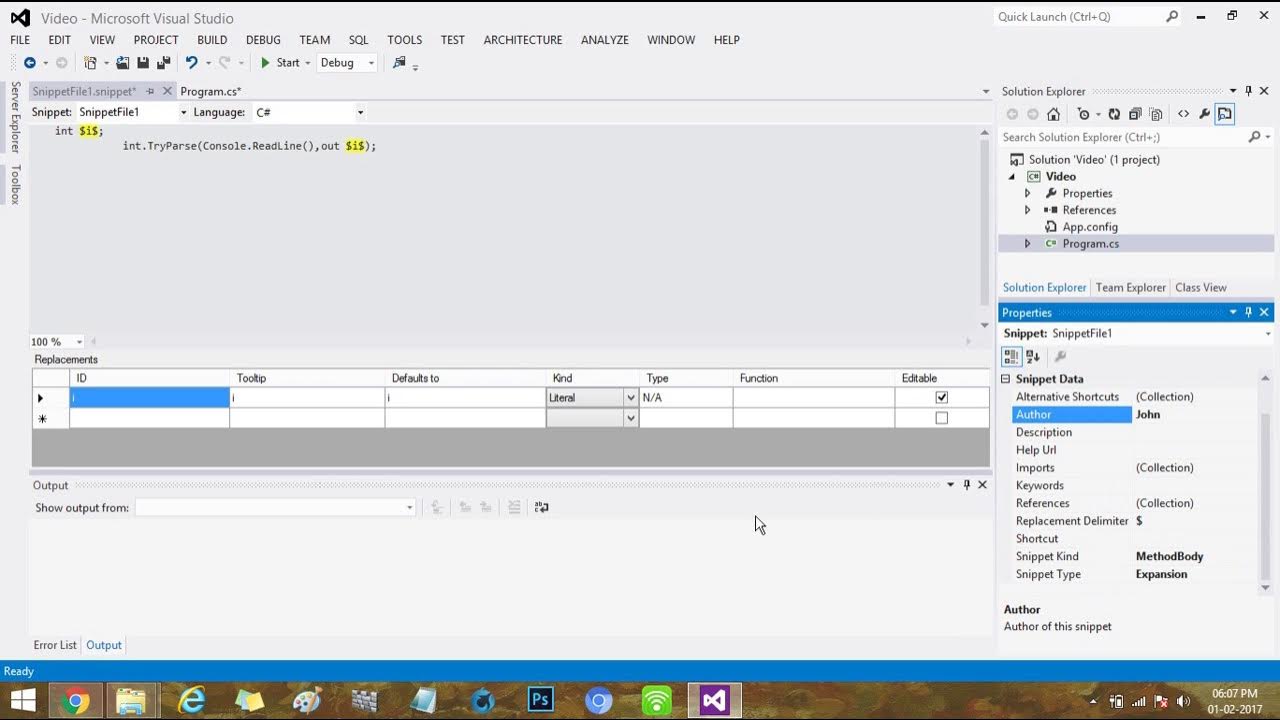This screenshot has height=720, width=1280.
Task: Click the Pending Changes Filter clock icon
Action: [1083, 114]
